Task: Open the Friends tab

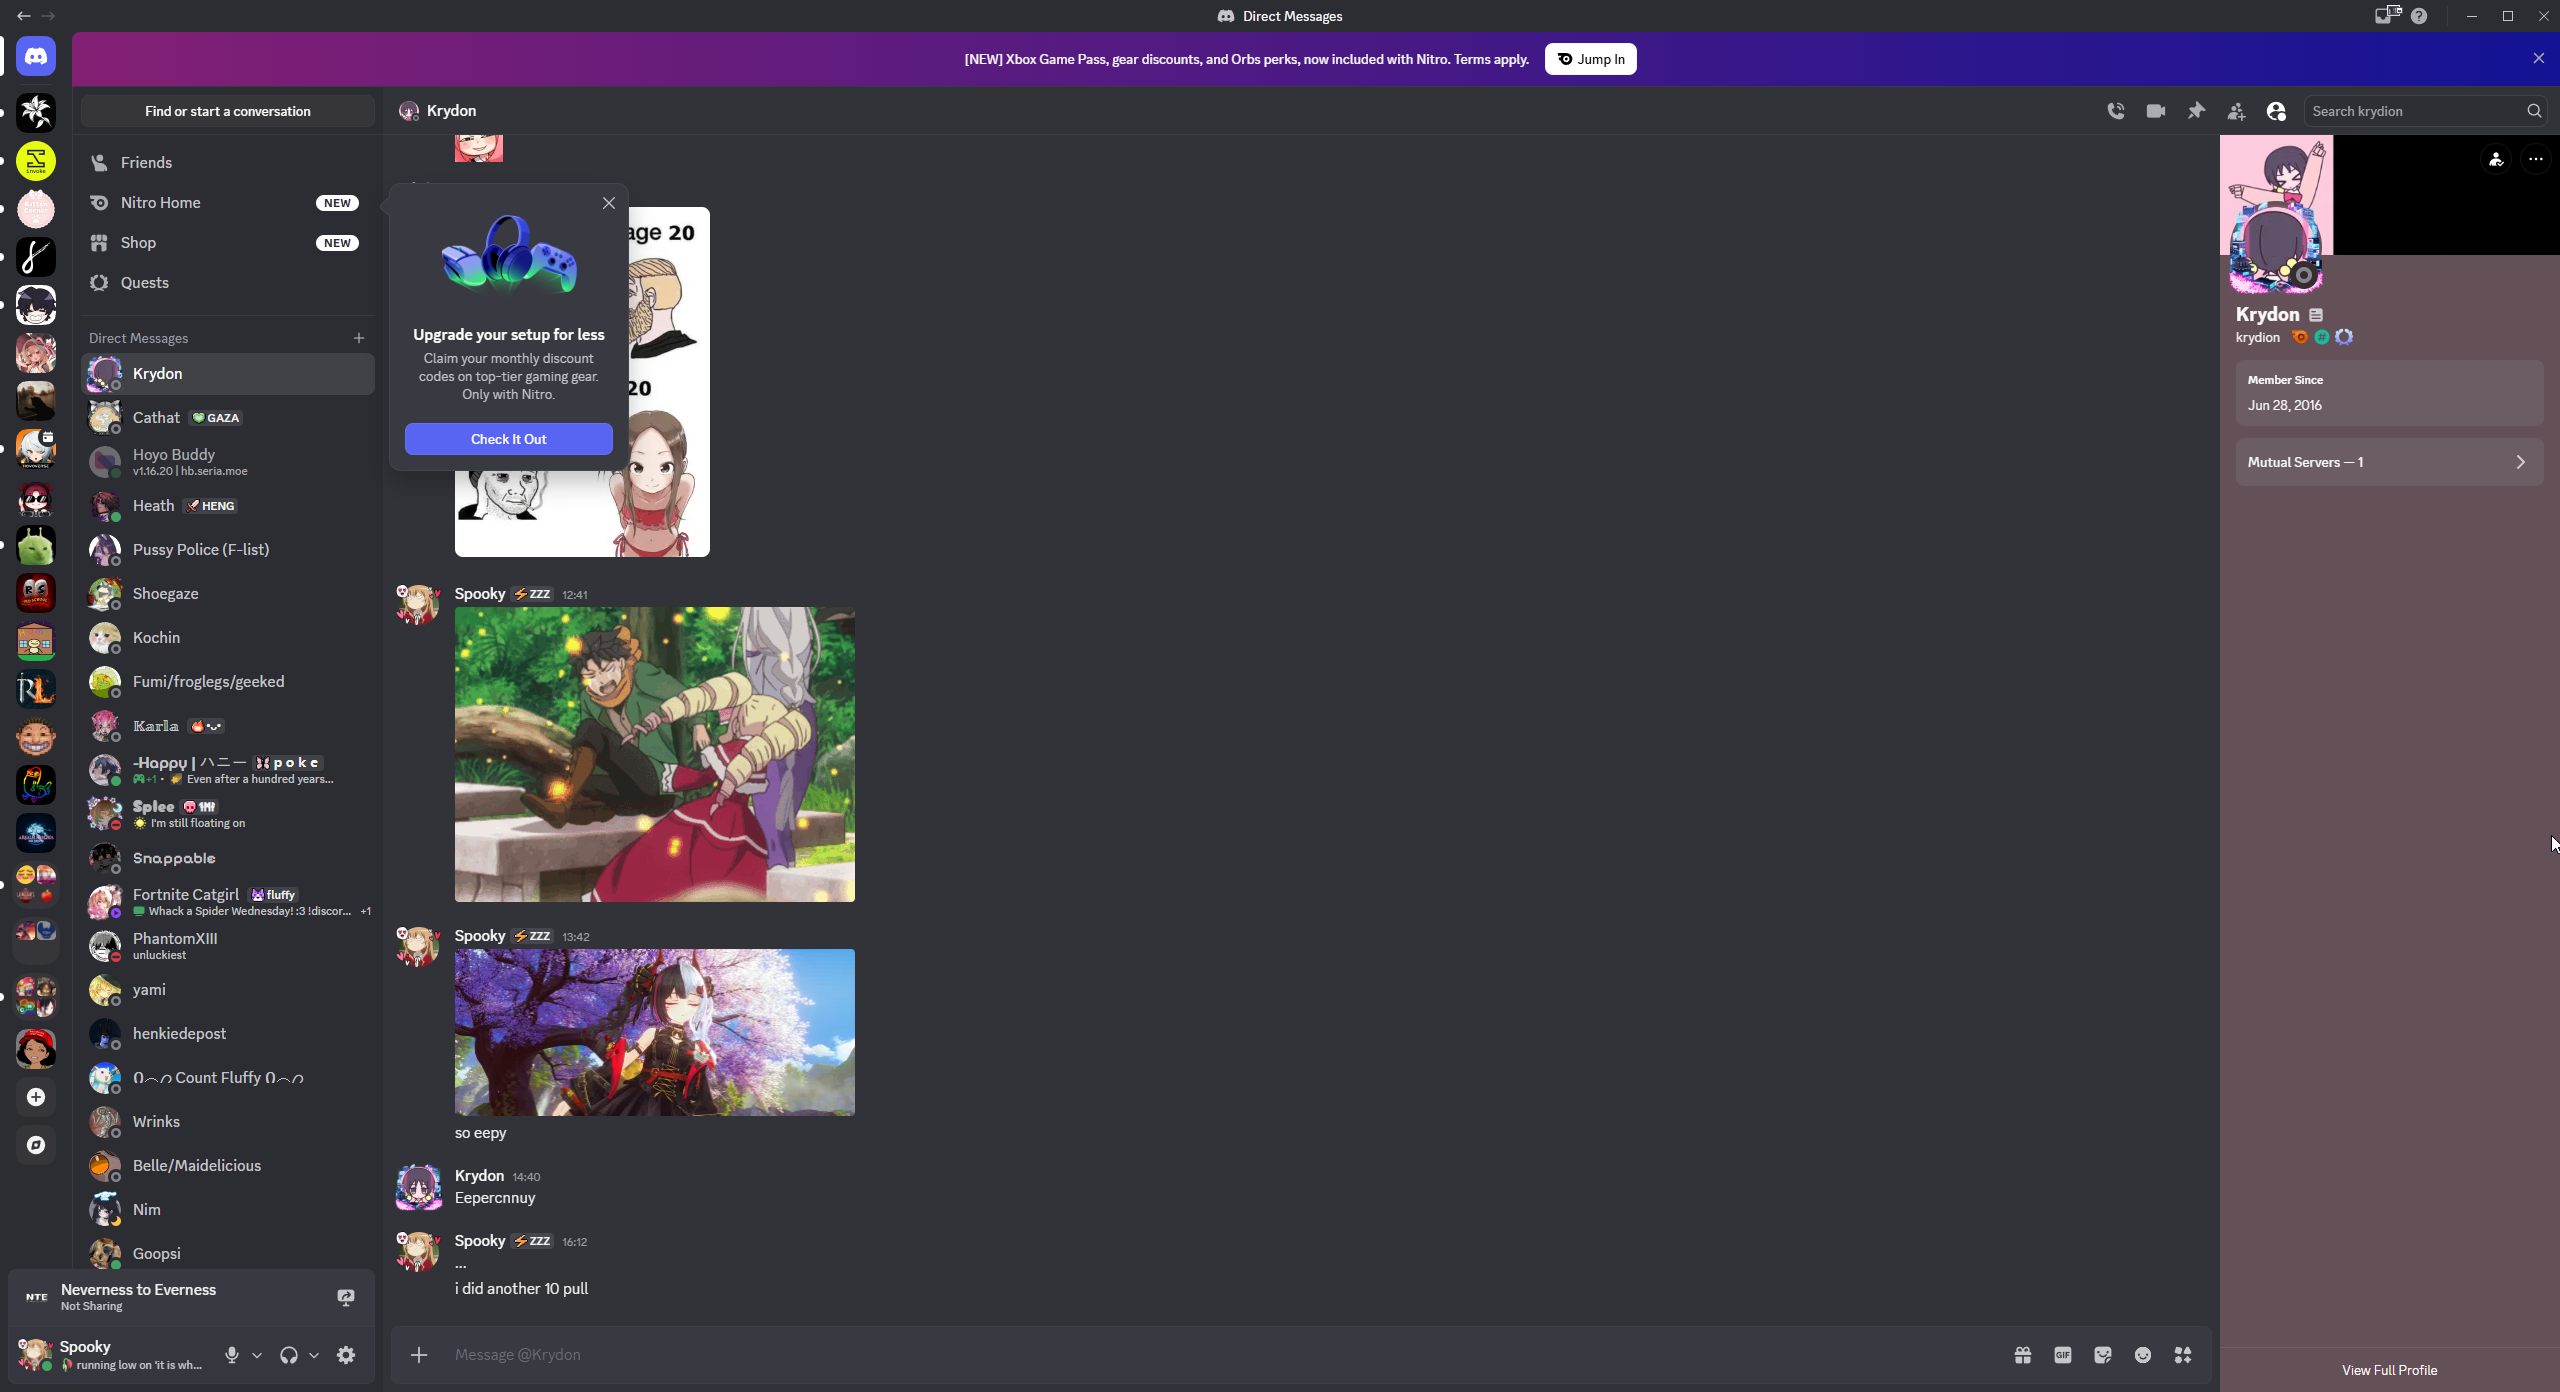Action: tap(228, 162)
